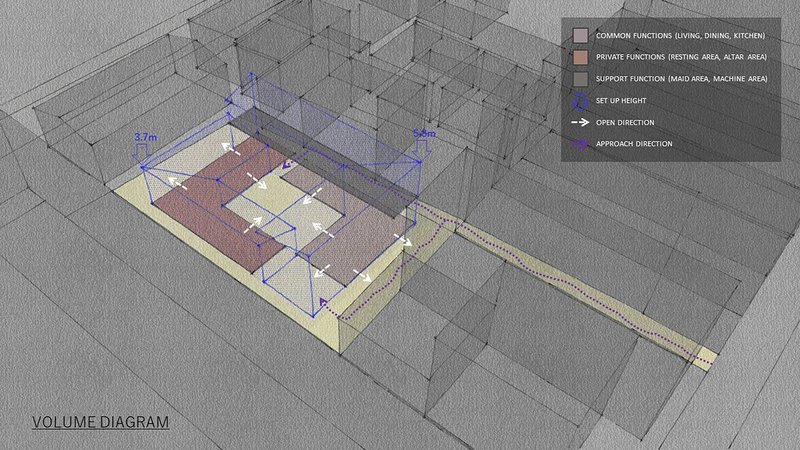The image size is (800, 450).
Task: Click the Private Functions color swatch in legend
Action: pyautogui.click(x=579, y=57)
